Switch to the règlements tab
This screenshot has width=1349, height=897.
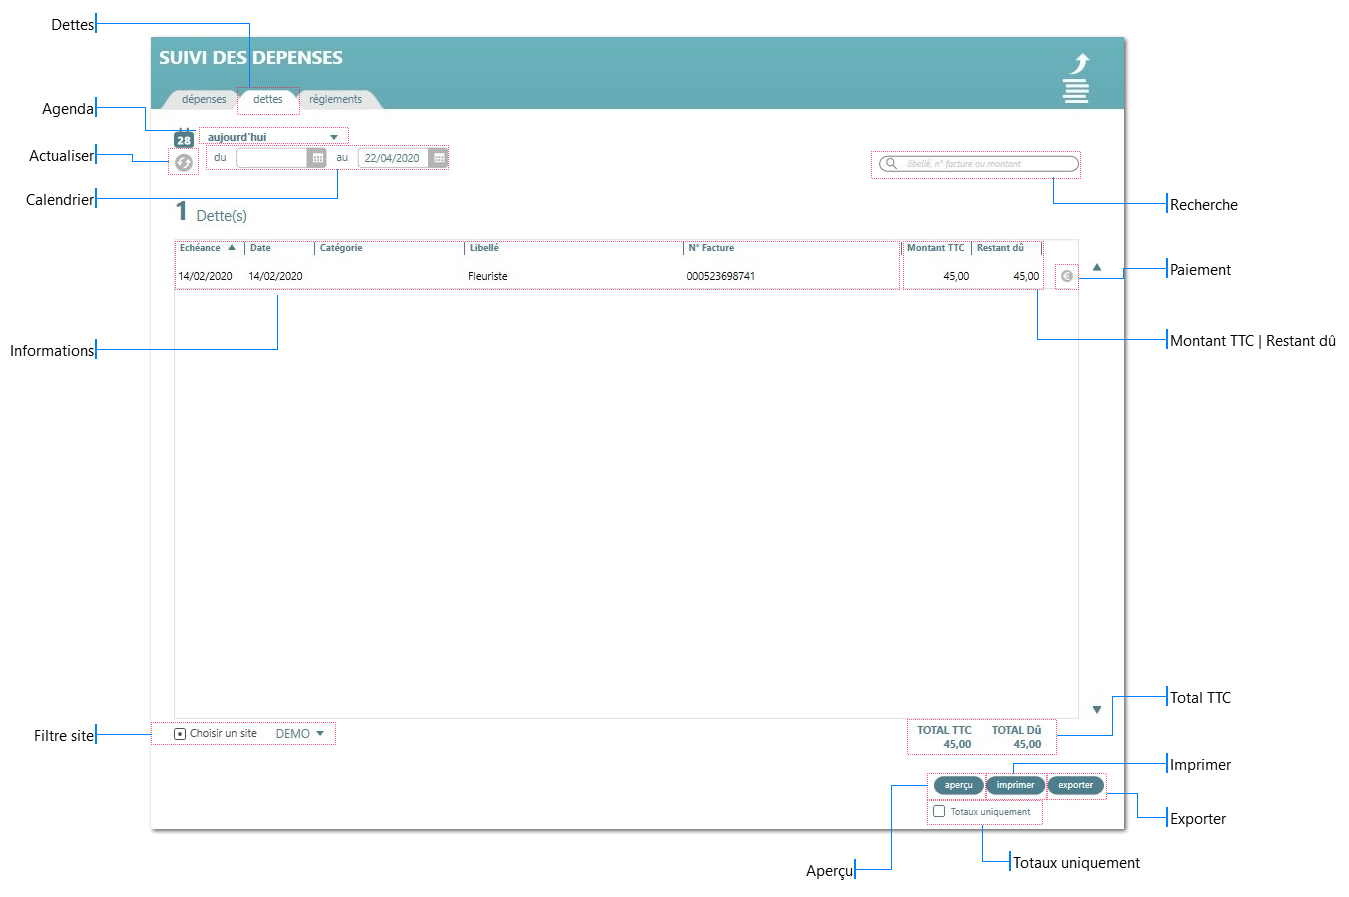click(336, 99)
